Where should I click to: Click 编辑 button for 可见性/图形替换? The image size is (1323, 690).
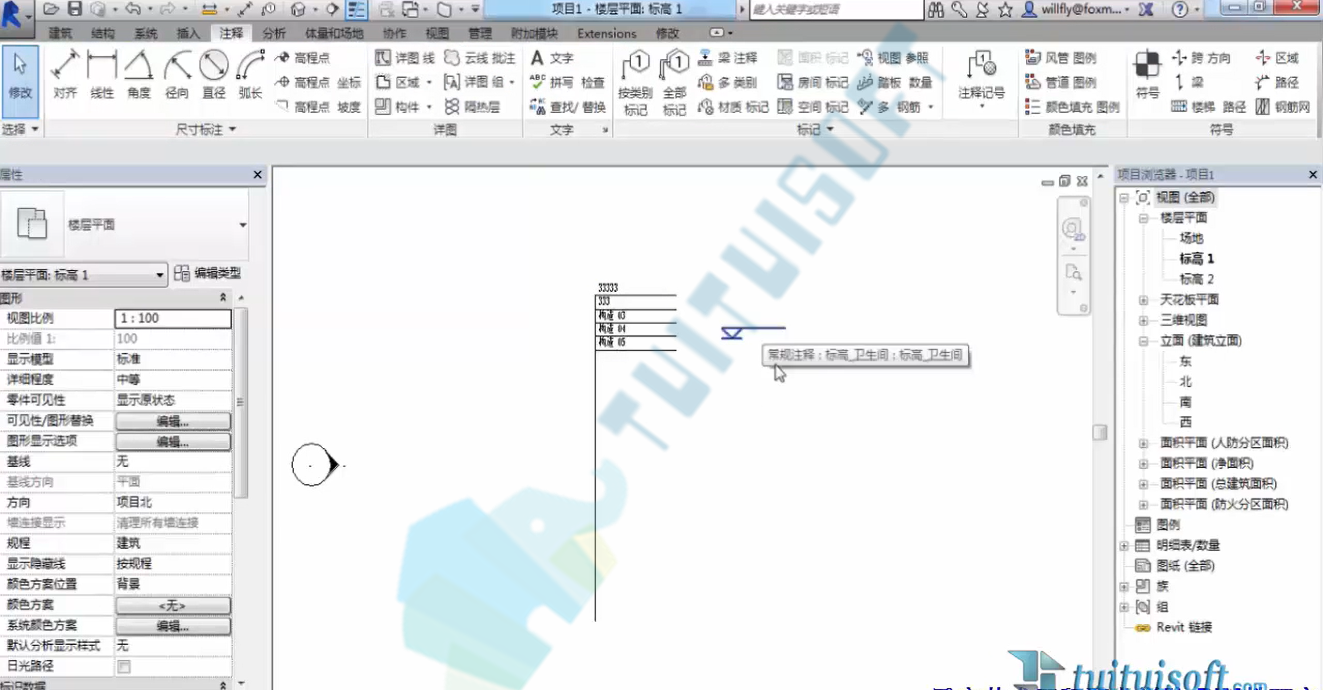coord(173,421)
